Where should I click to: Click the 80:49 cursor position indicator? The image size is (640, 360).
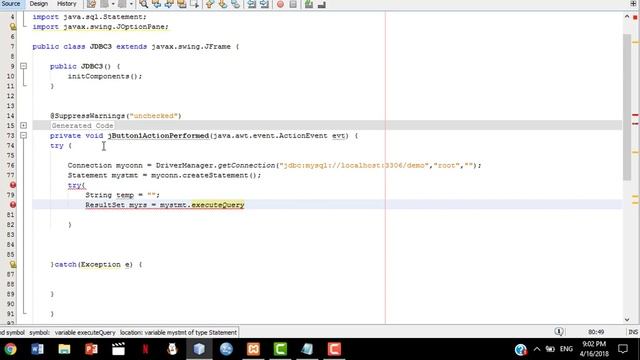[596, 332]
